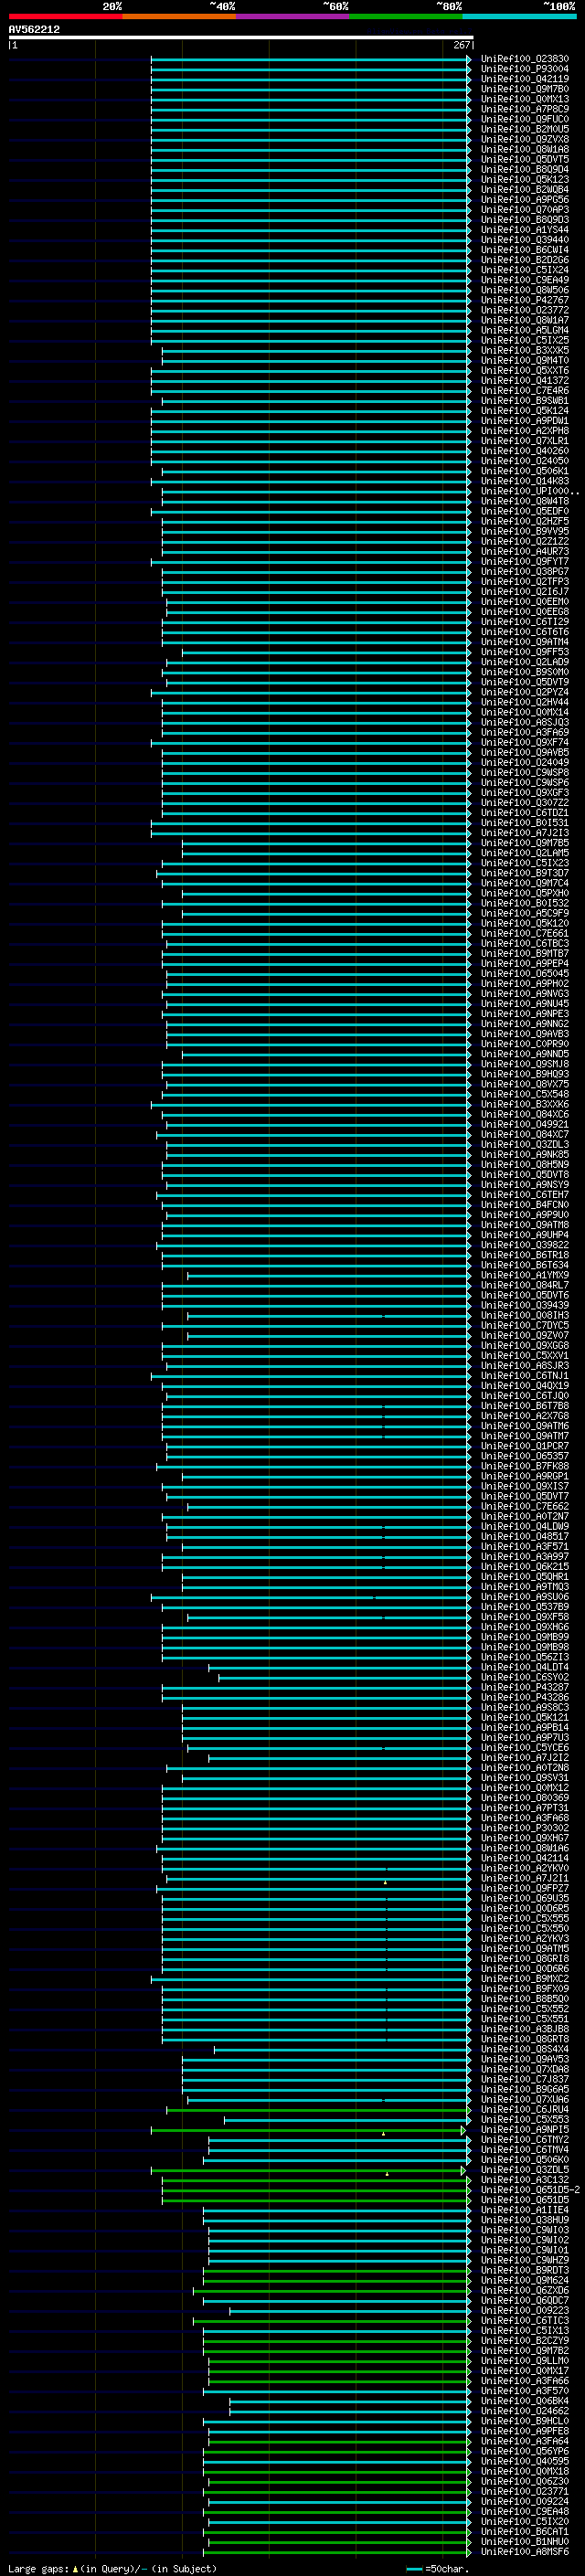Click the query end position 267
585x2576 pixels.
pos(462,45)
